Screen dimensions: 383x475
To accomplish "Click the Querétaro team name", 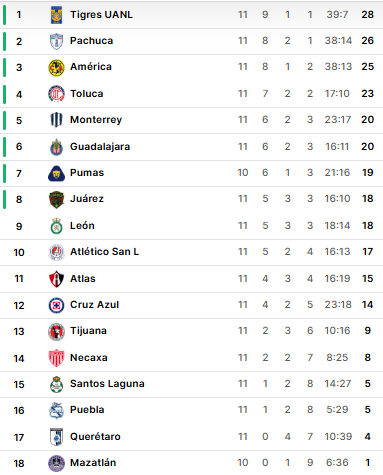I will 95,436.
